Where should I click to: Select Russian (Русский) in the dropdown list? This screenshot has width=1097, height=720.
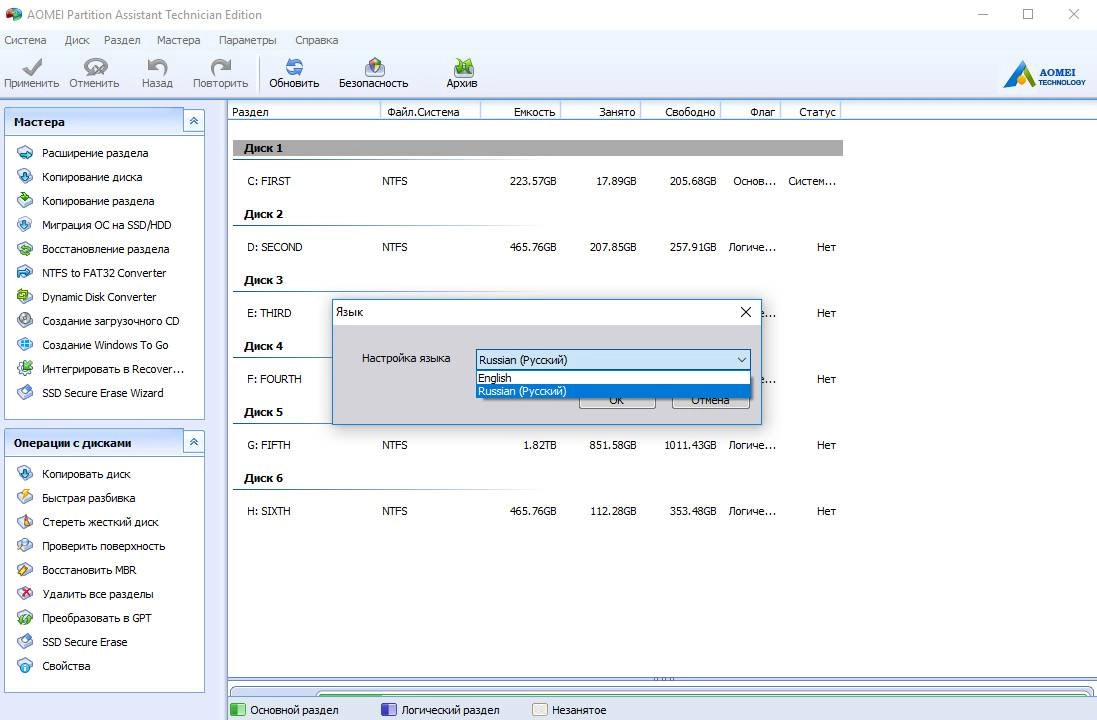tap(613, 391)
